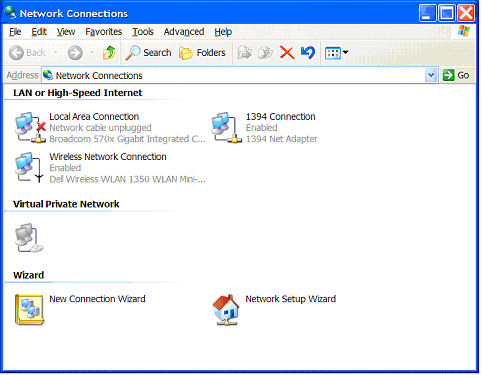Open the Favorites menu
Viewport: 482px width, 375px height.
pyautogui.click(x=104, y=32)
